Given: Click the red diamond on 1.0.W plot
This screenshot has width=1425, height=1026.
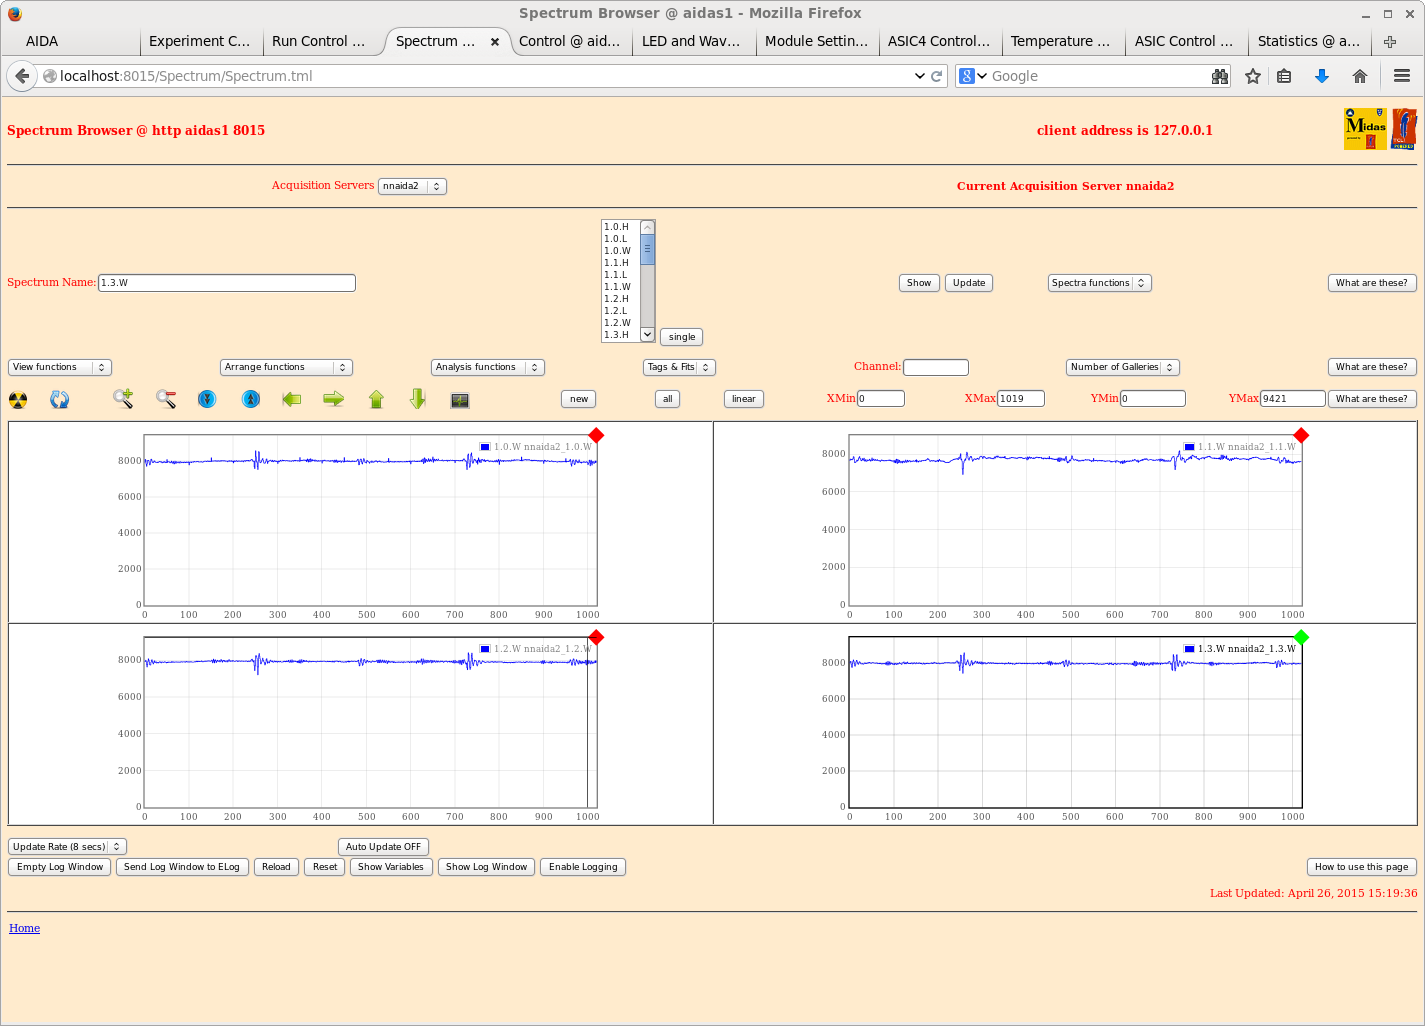Looking at the screenshot, I should pos(597,435).
